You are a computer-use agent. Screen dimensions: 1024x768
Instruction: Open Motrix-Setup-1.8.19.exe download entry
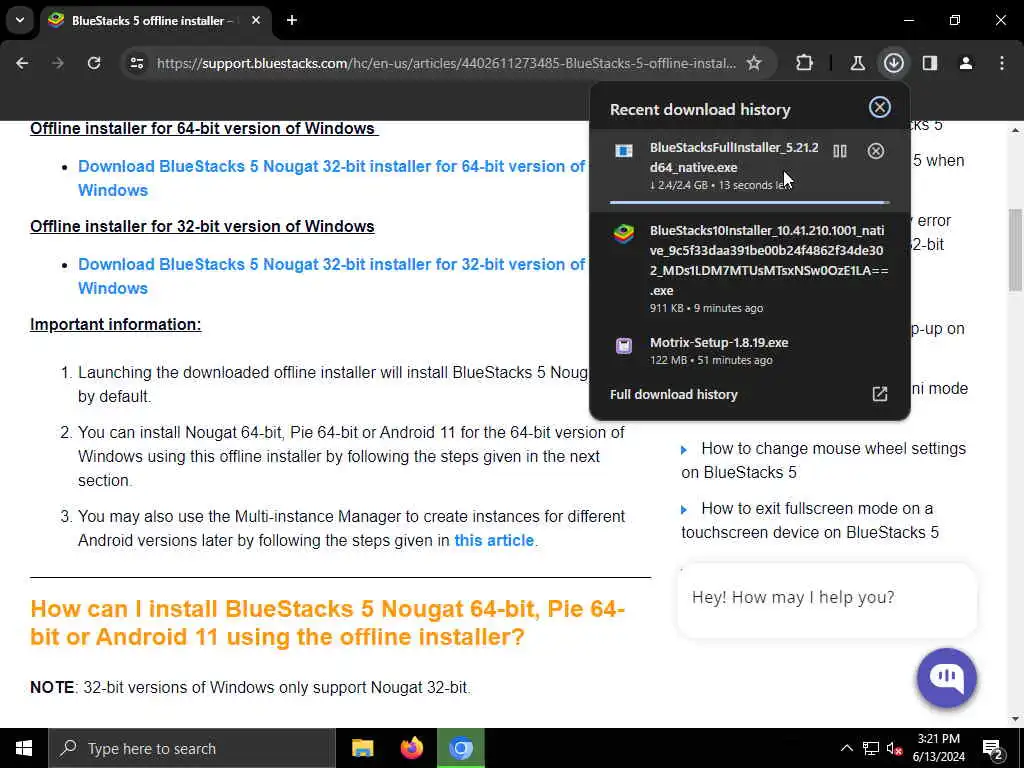pos(750,351)
